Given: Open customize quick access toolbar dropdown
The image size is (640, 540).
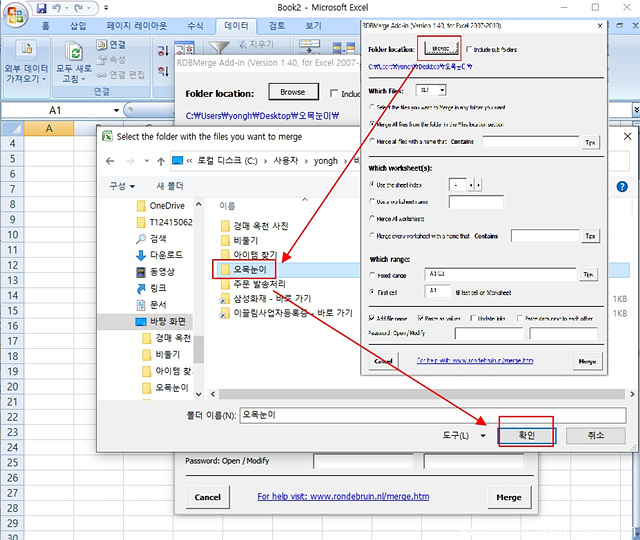Looking at the screenshot, I should [x=106, y=8].
